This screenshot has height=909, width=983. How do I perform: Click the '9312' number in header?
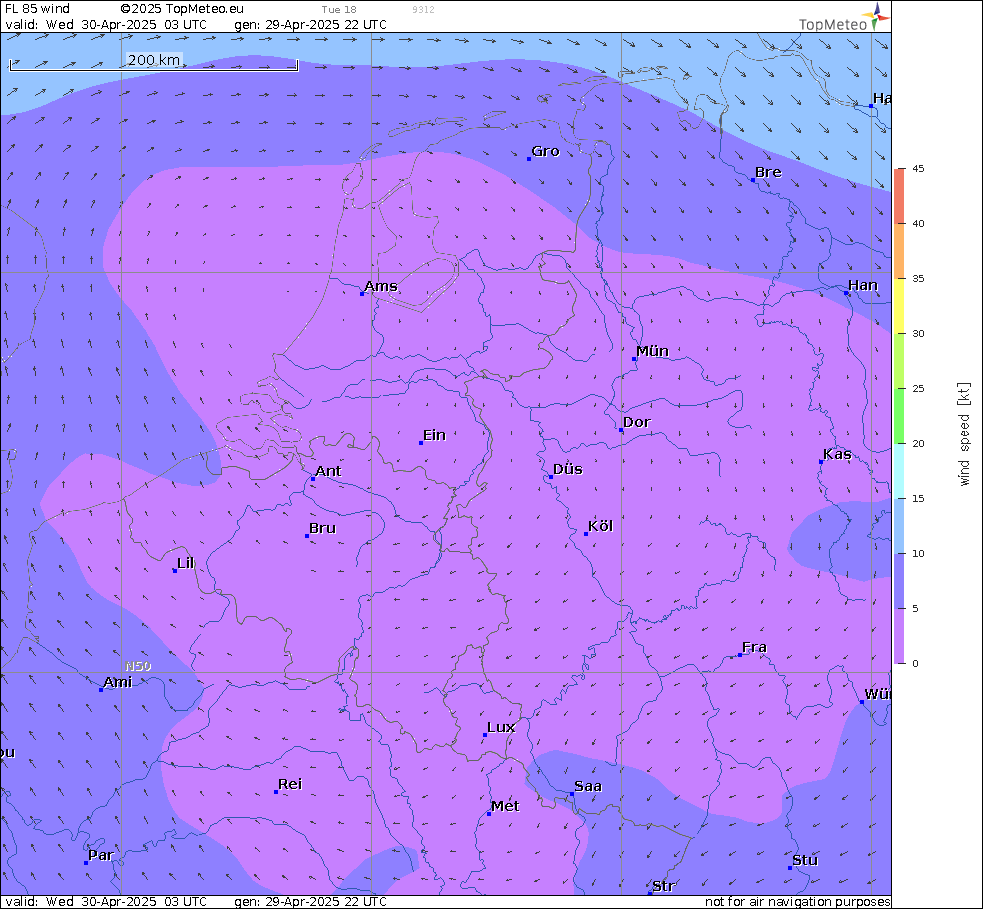[x=423, y=9]
